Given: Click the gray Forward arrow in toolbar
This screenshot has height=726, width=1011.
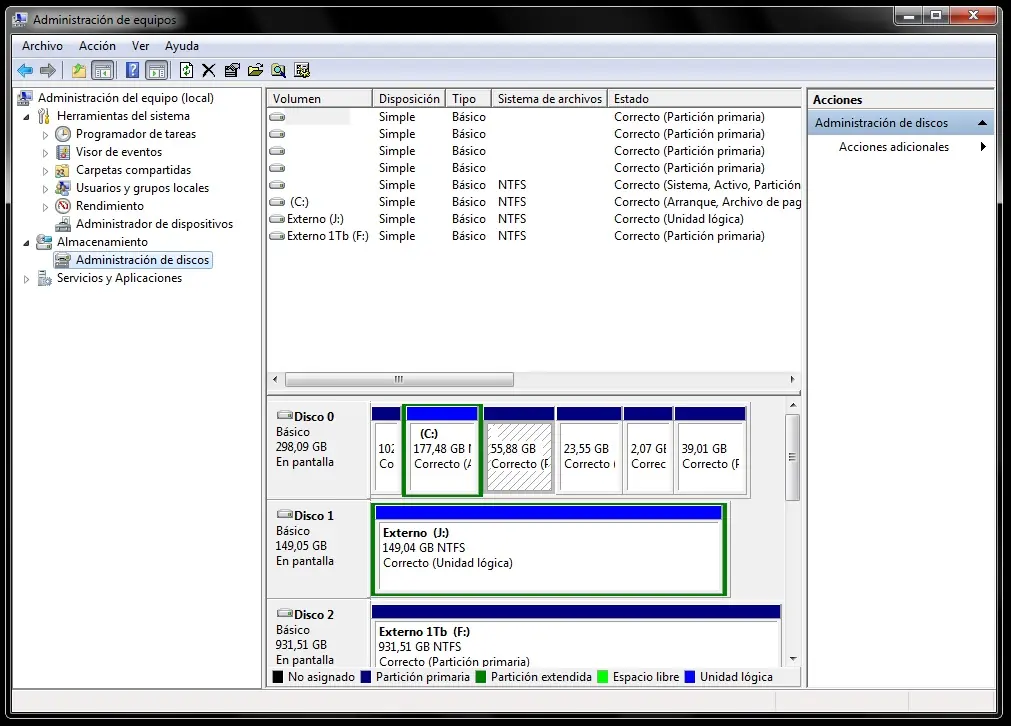Looking at the screenshot, I should pyautogui.click(x=48, y=70).
